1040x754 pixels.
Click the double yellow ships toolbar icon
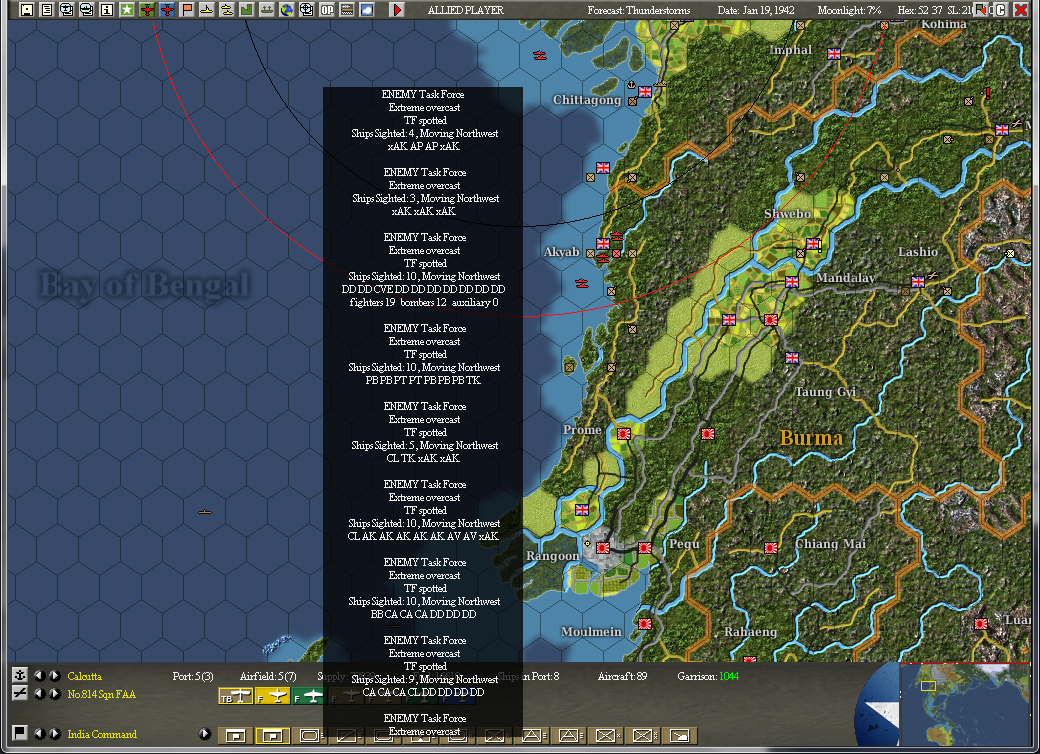(x=226, y=9)
